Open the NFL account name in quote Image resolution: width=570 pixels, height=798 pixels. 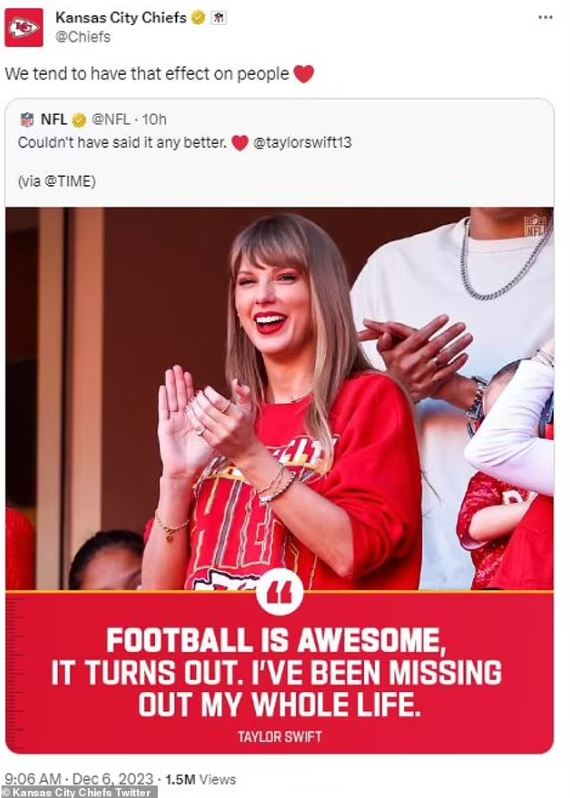pos(54,120)
